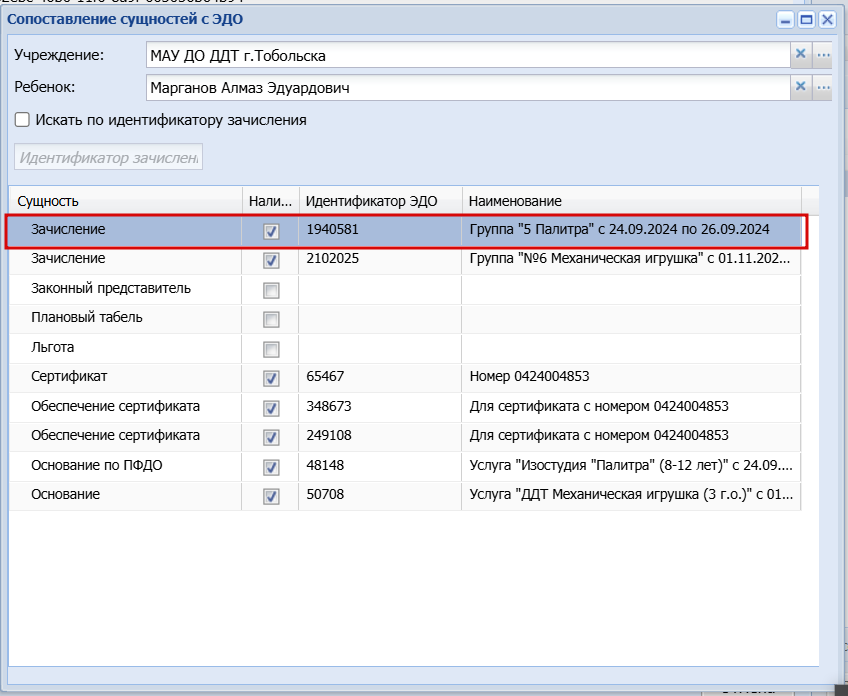
Task: Toggle checkbox in Законный представитель row
Action: point(271,290)
